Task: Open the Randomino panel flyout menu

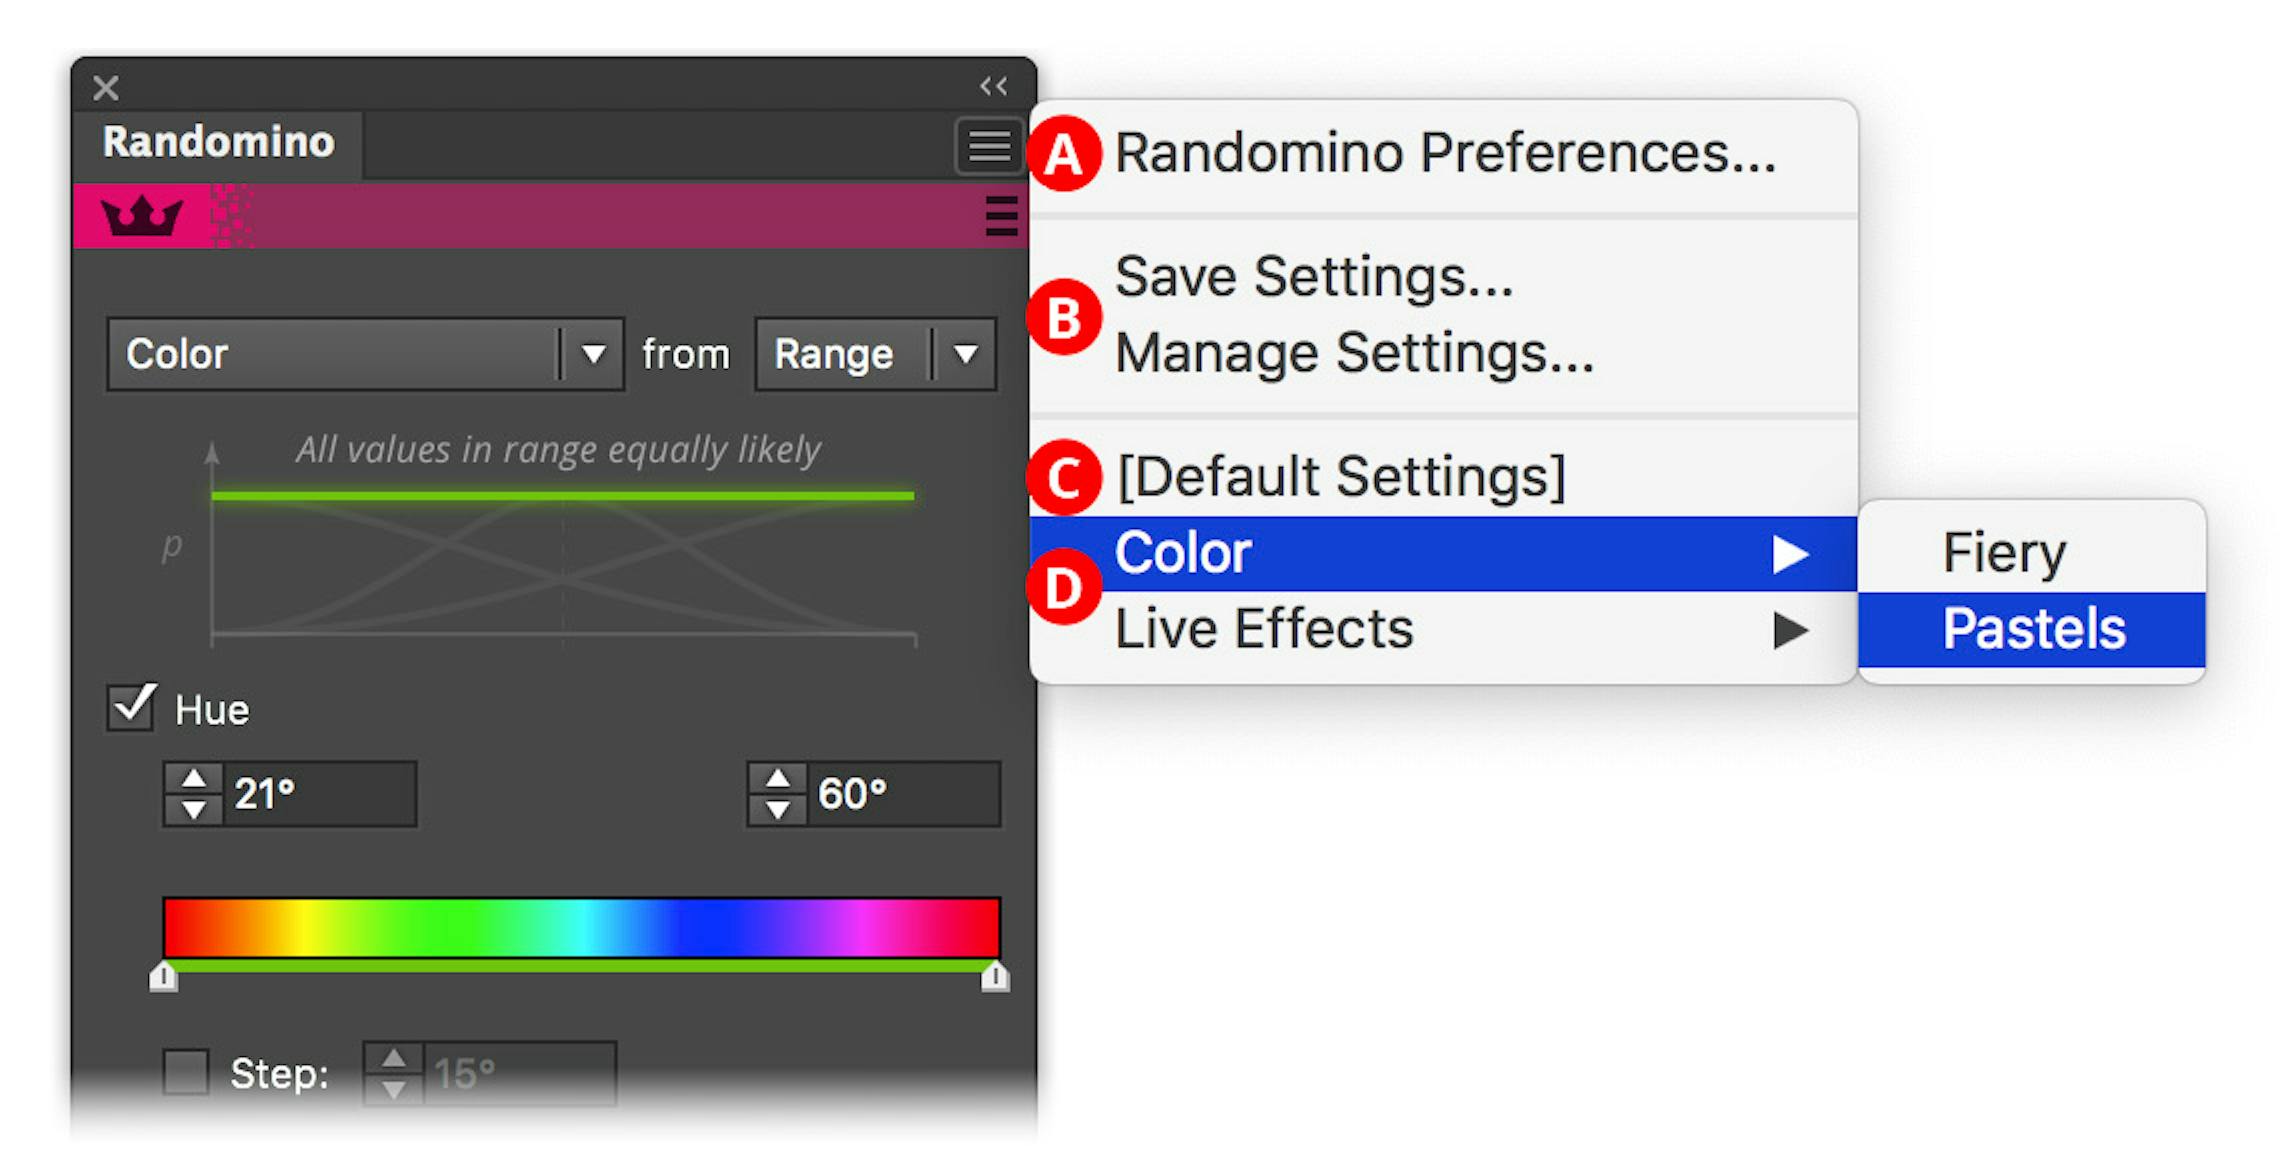Action: (x=988, y=147)
